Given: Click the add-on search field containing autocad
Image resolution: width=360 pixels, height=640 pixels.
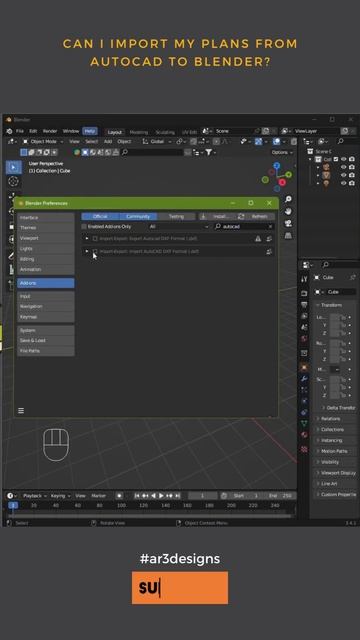Looking at the screenshot, I should [x=244, y=227].
